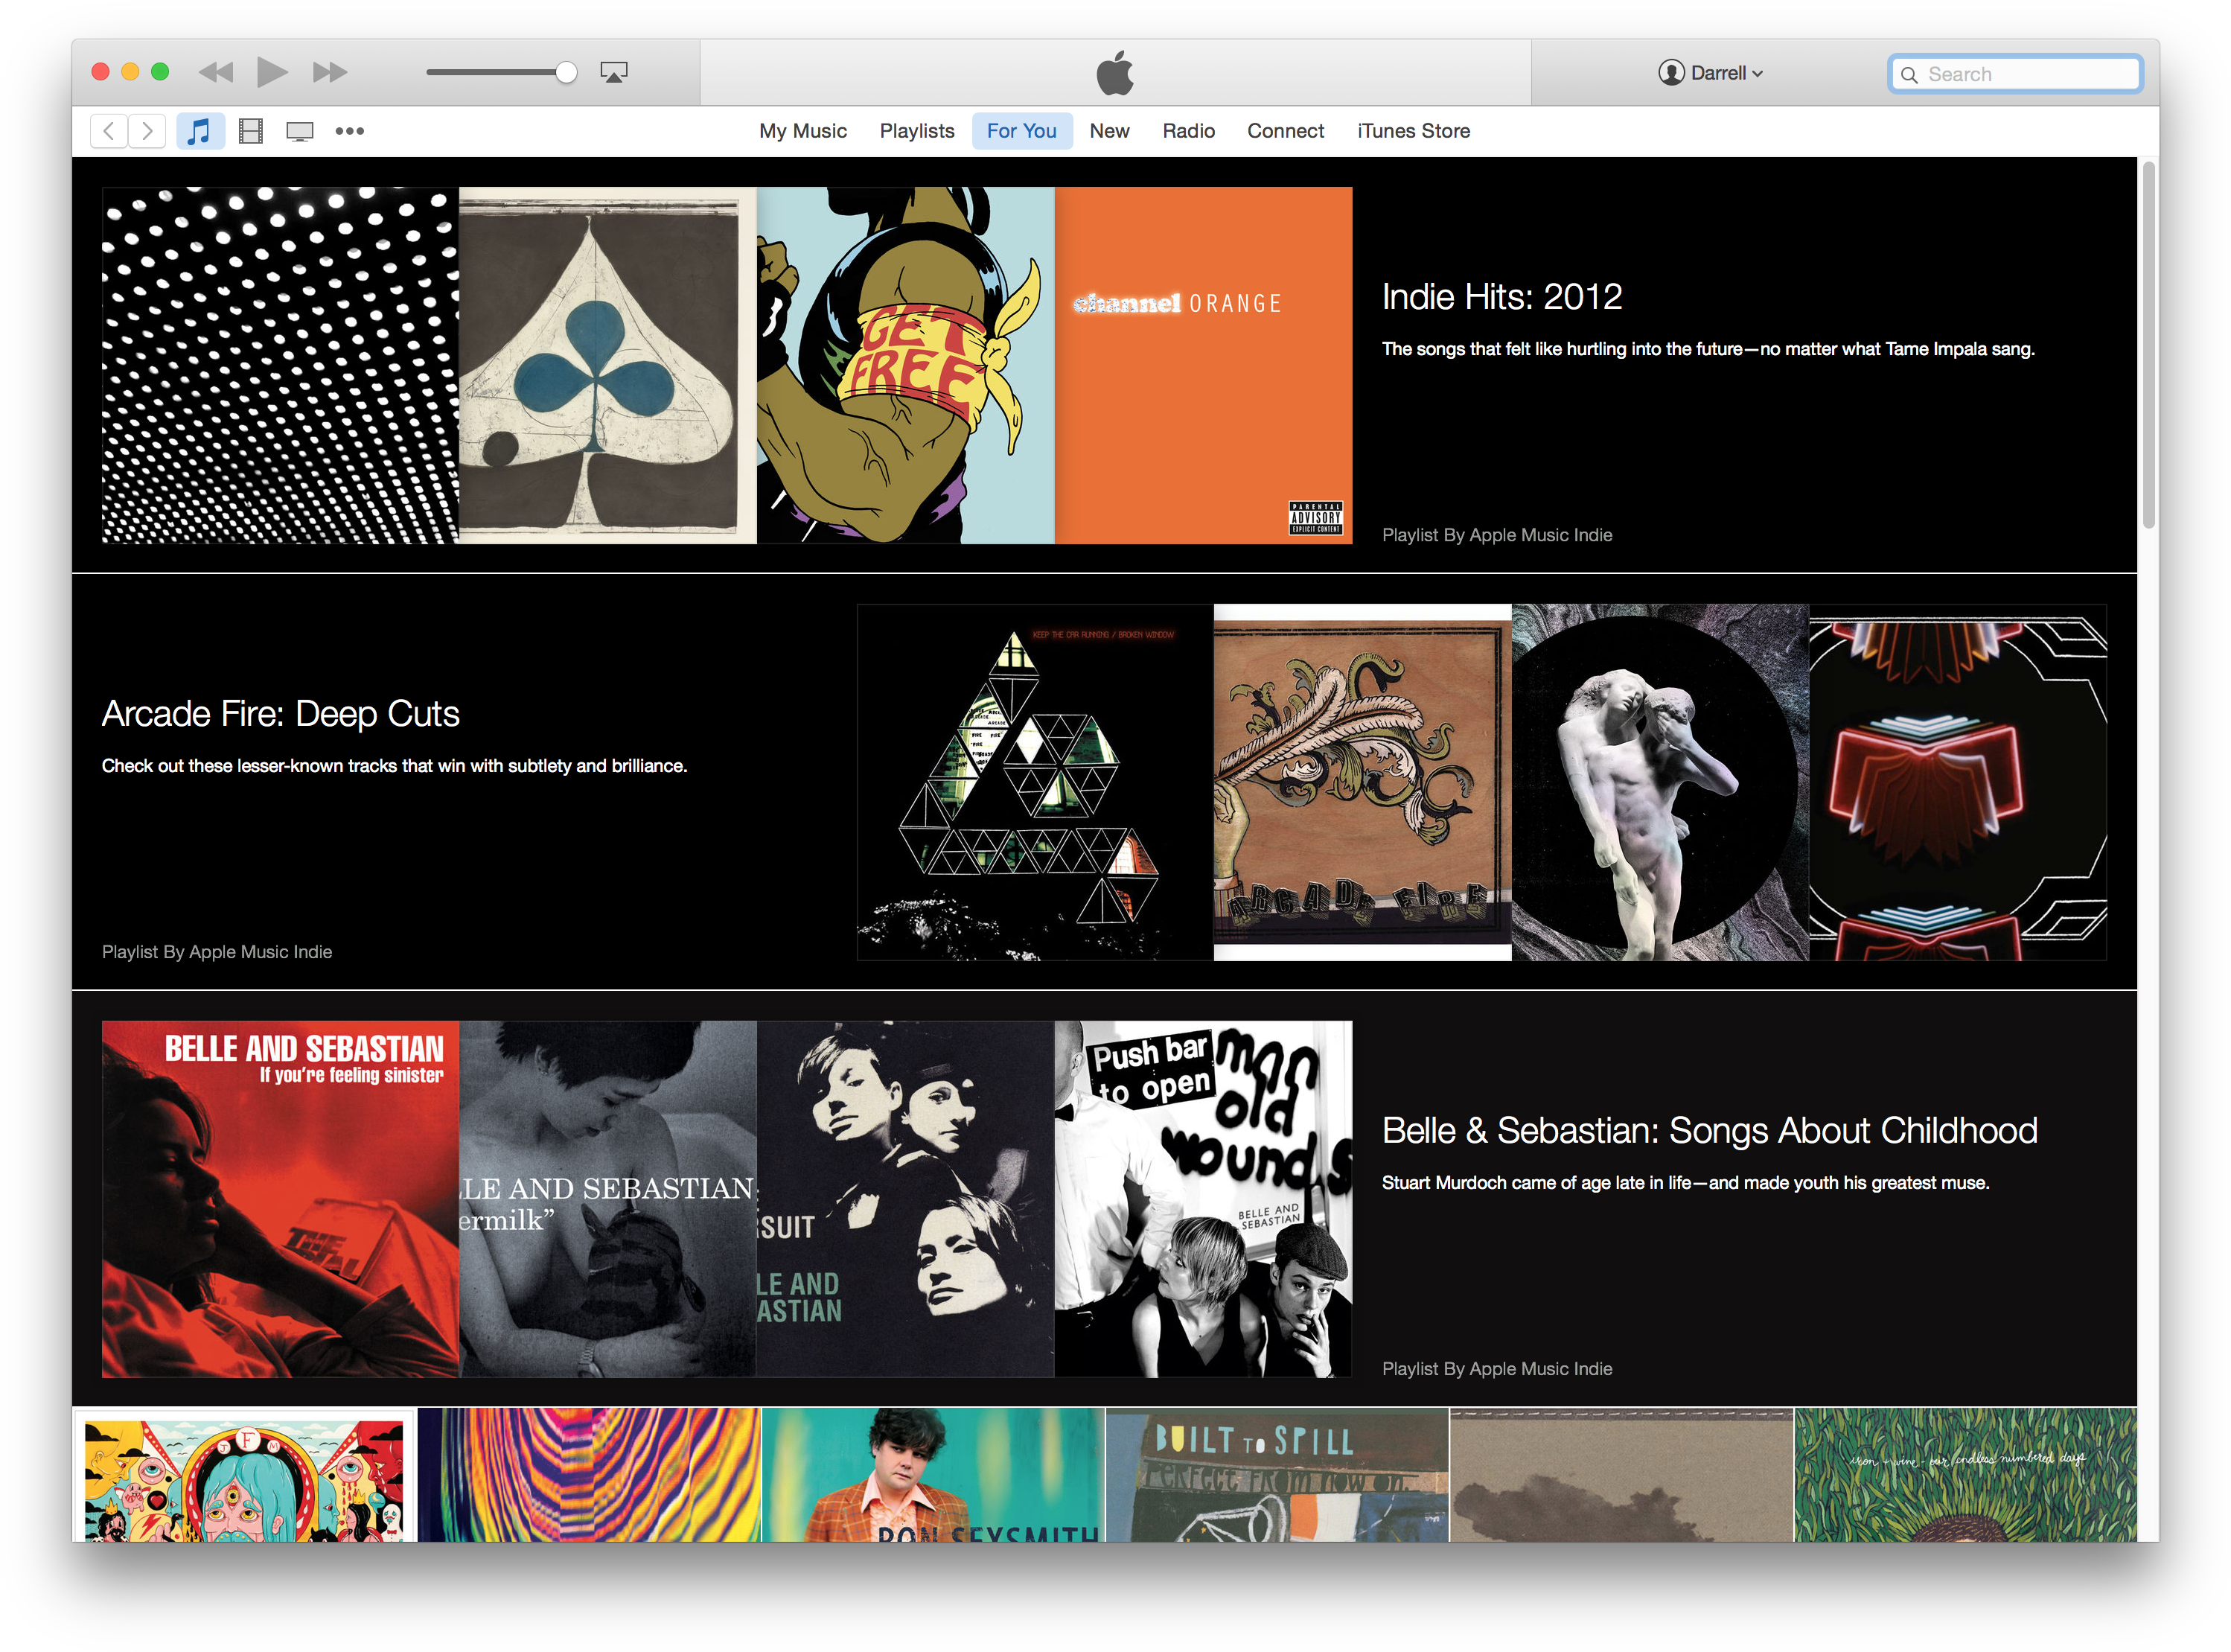Click the rewind previous track button
This screenshot has height=1652, width=2231.
pos(215,72)
